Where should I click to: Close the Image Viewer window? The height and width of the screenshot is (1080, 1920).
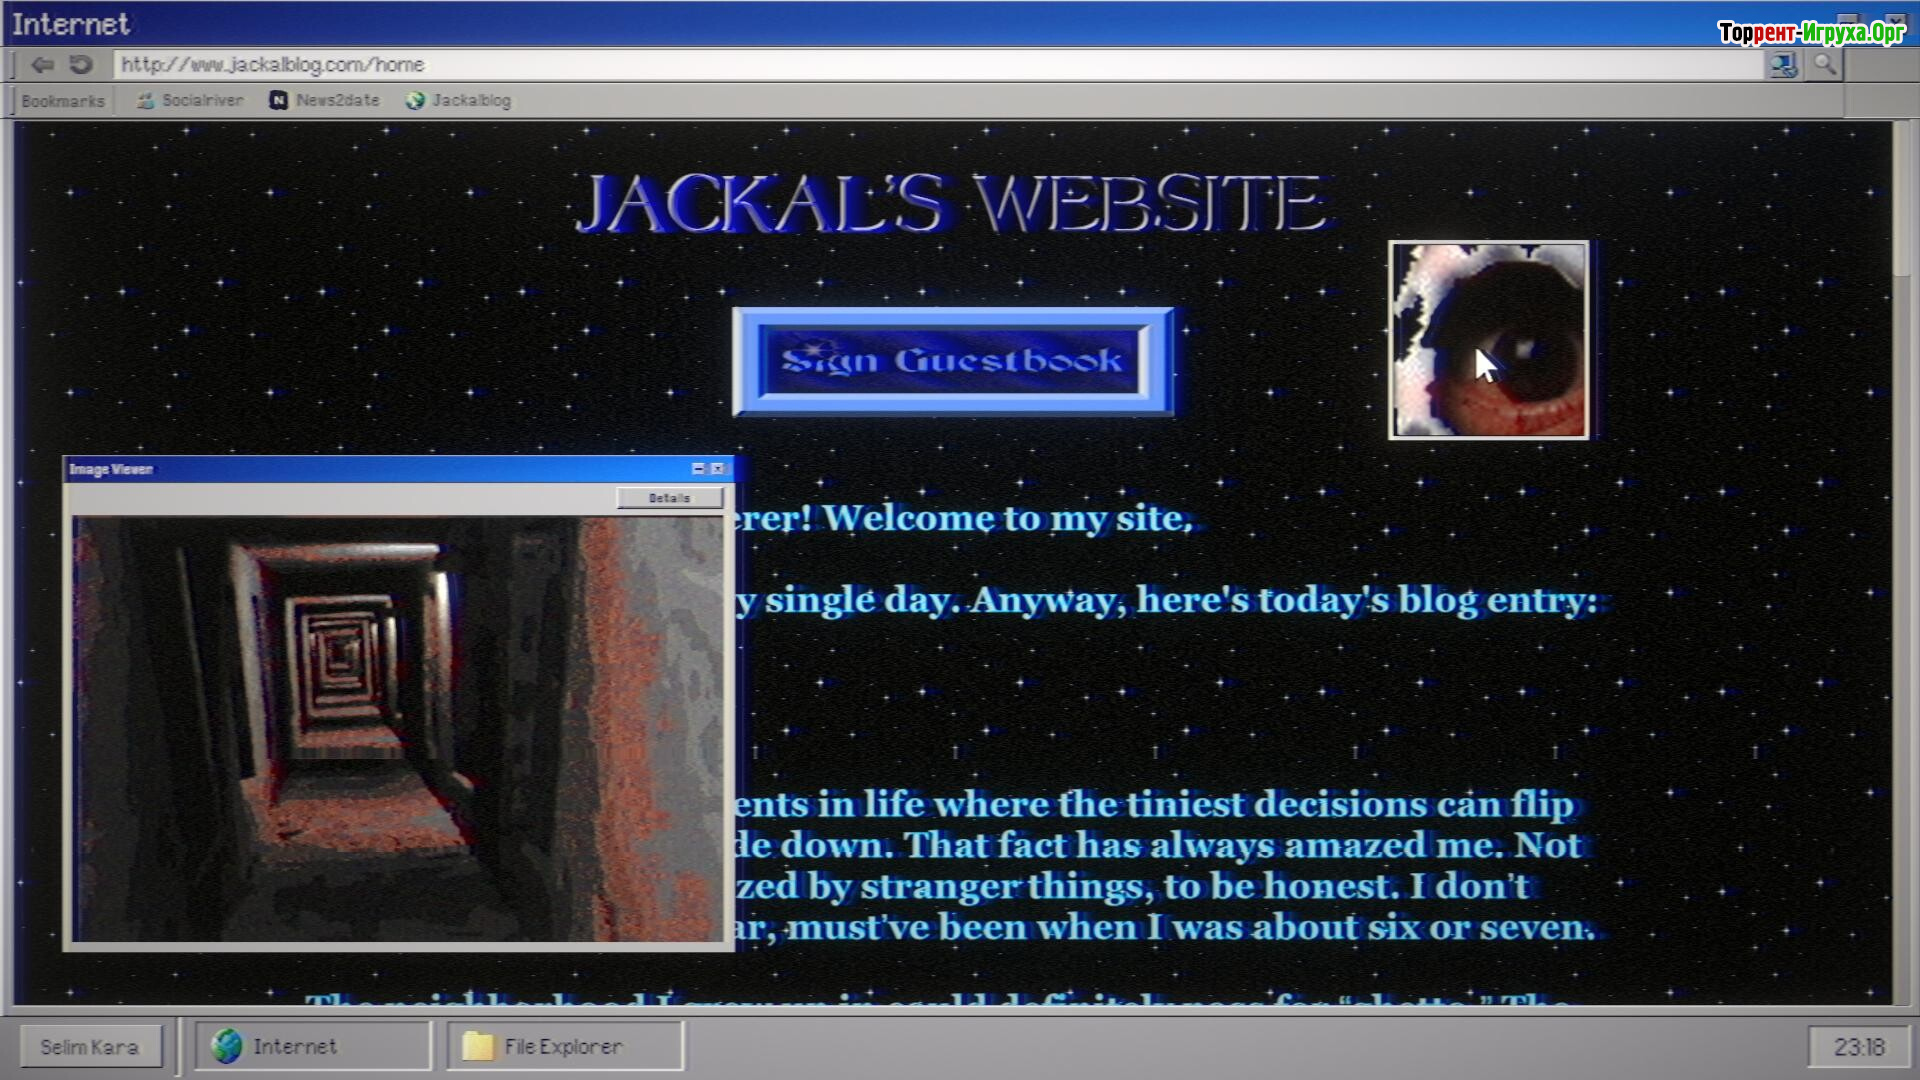(x=717, y=469)
